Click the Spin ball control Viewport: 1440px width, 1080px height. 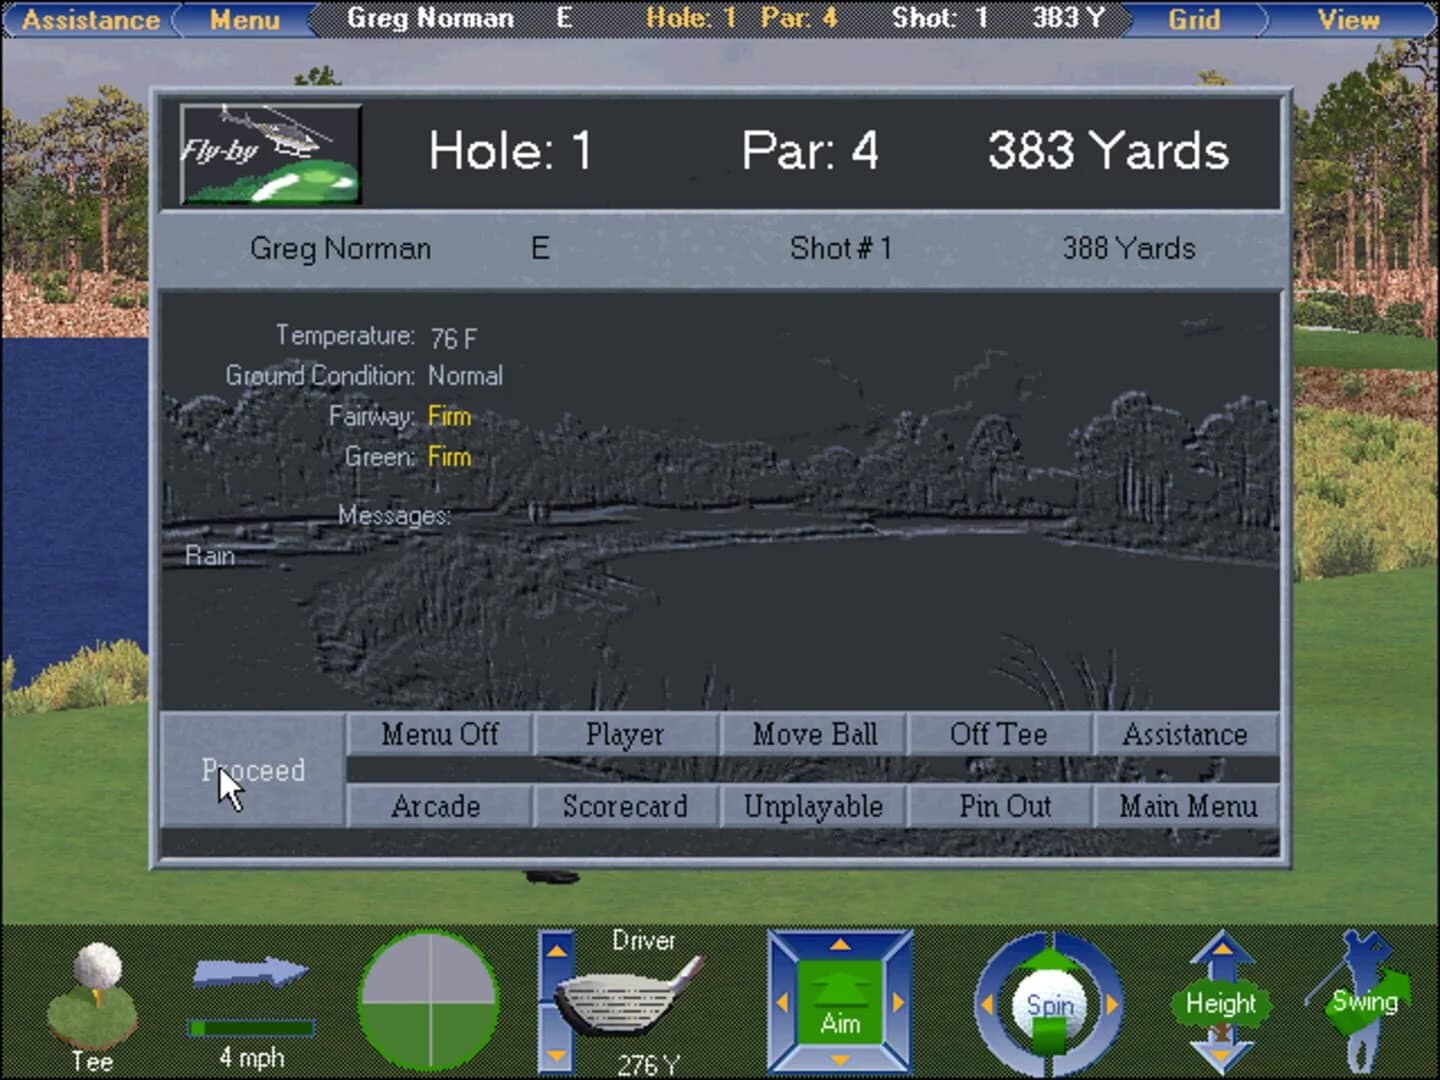pyautogui.click(x=1048, y=1000)
